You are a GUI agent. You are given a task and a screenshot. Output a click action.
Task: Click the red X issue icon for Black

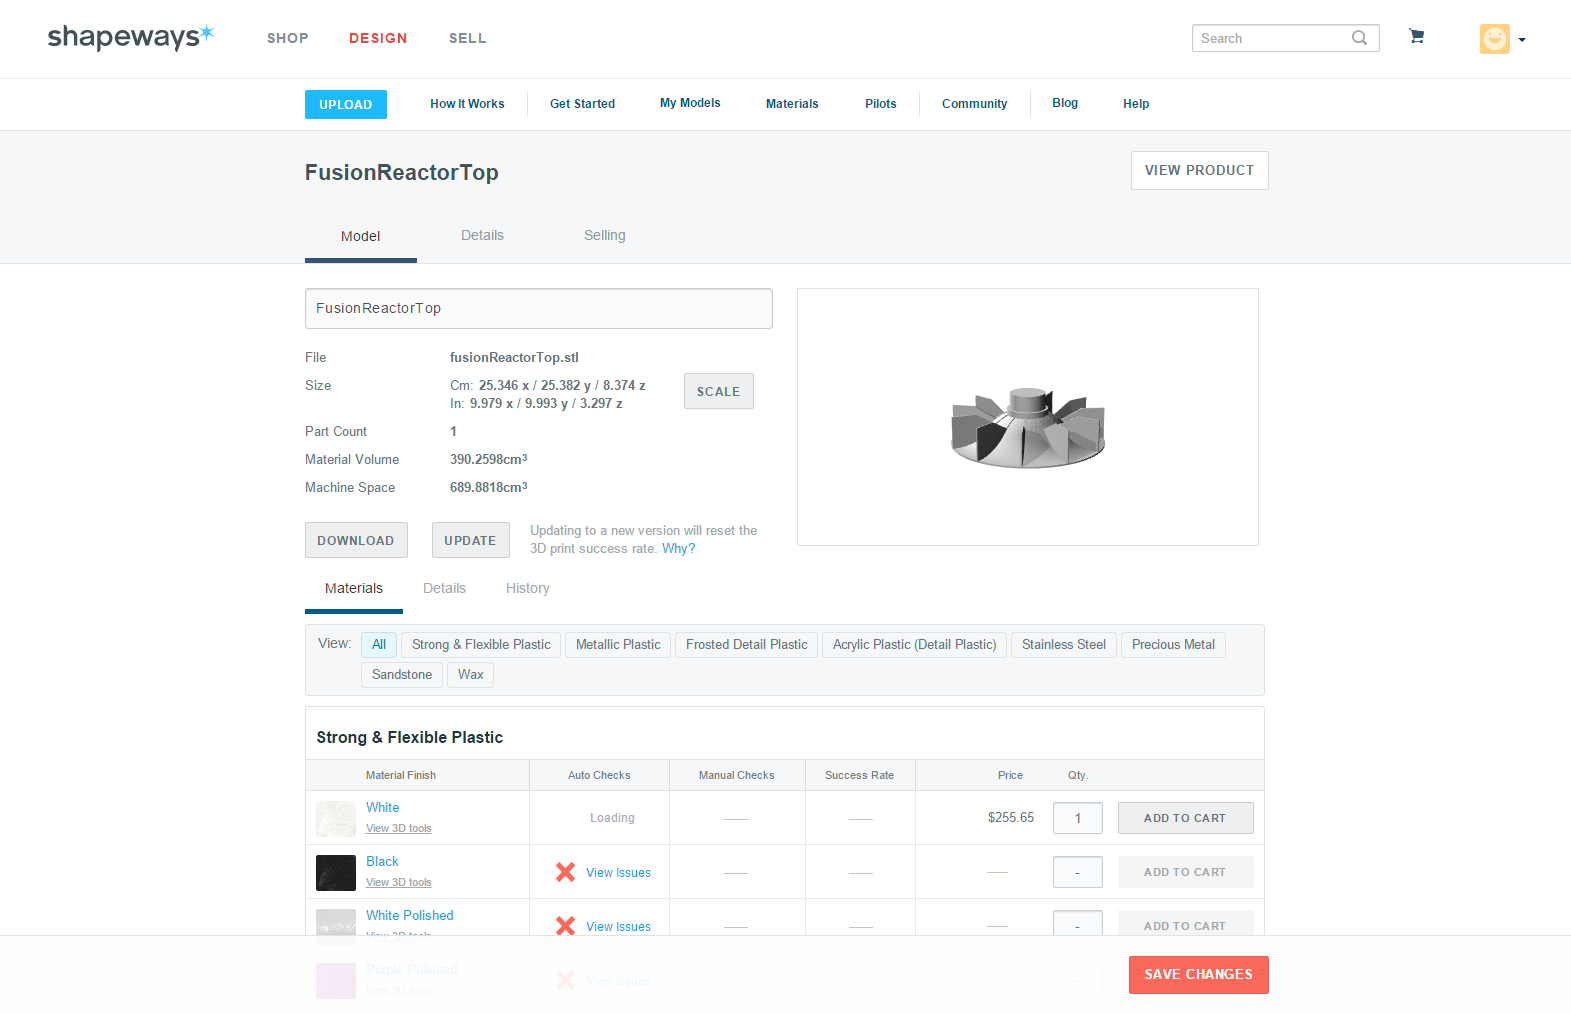click(x=565, y=872)
